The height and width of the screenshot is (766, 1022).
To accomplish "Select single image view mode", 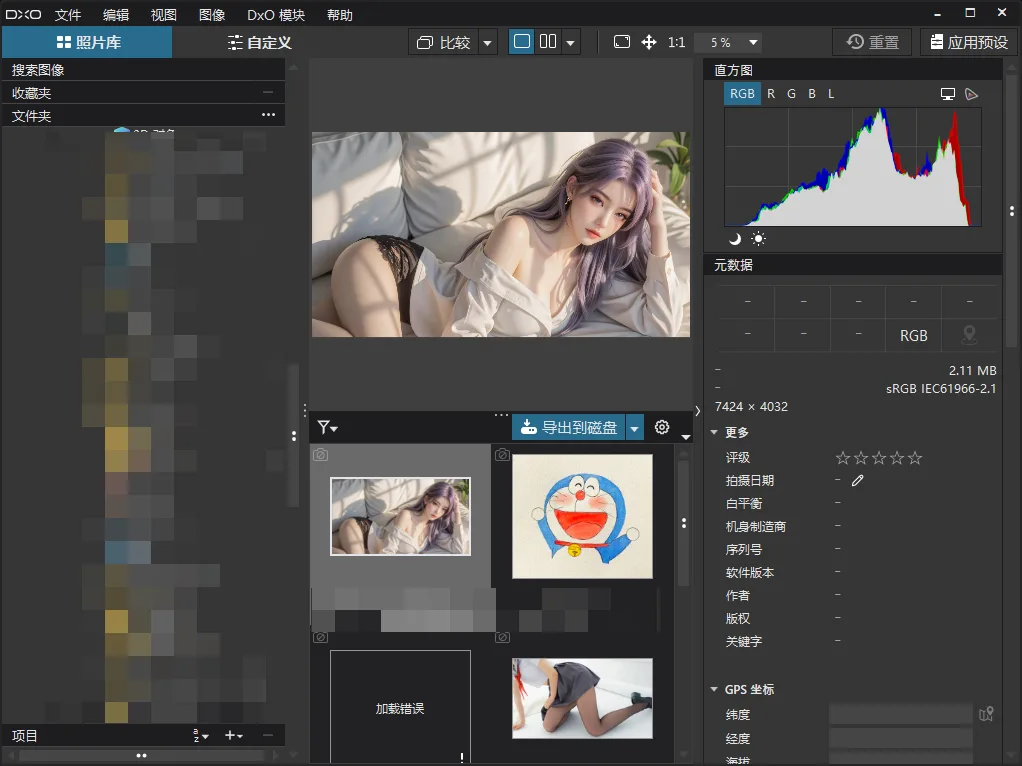I will (521, 42).
